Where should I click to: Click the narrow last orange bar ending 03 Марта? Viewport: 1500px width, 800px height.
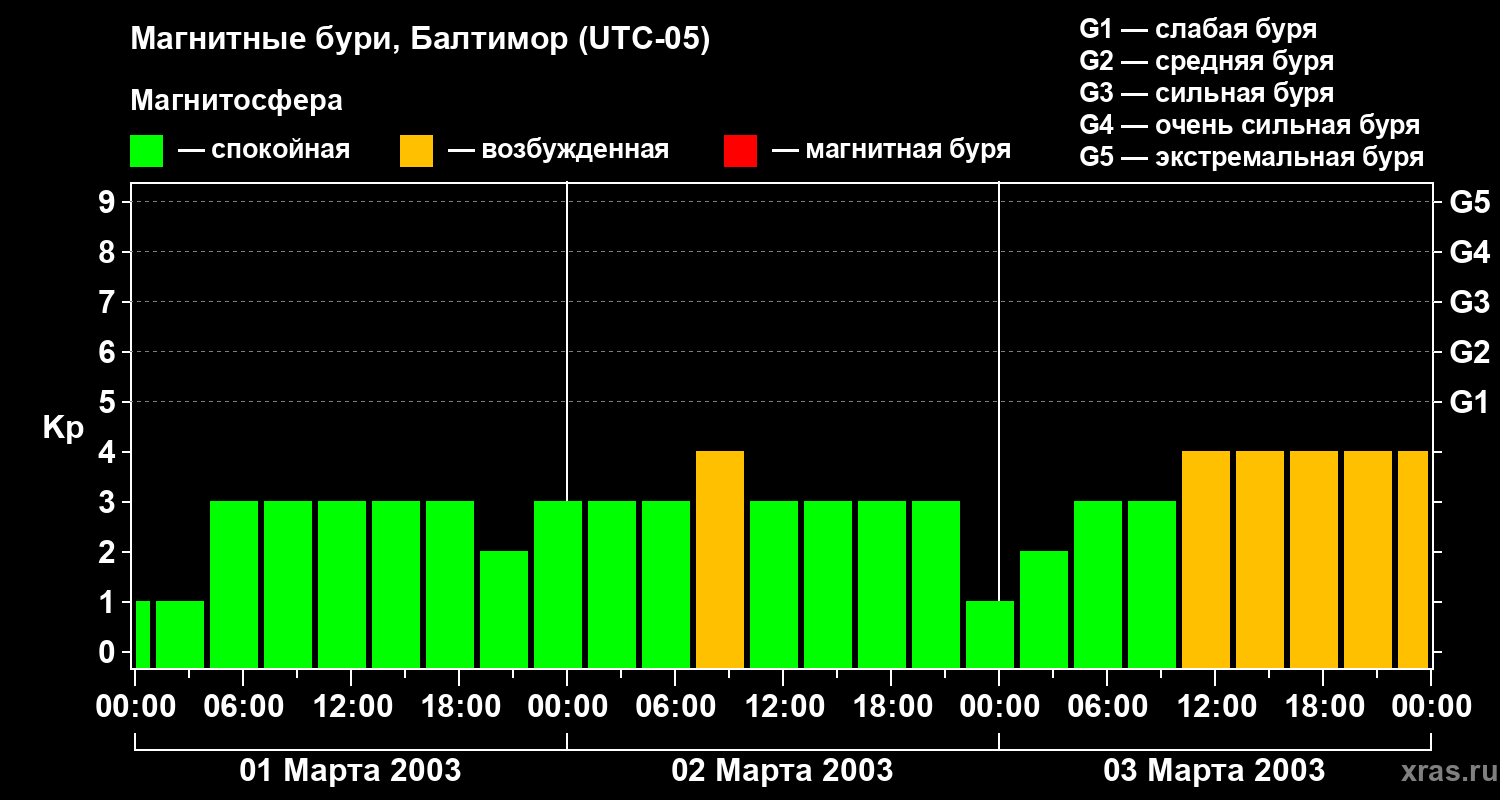[1413, 559]
